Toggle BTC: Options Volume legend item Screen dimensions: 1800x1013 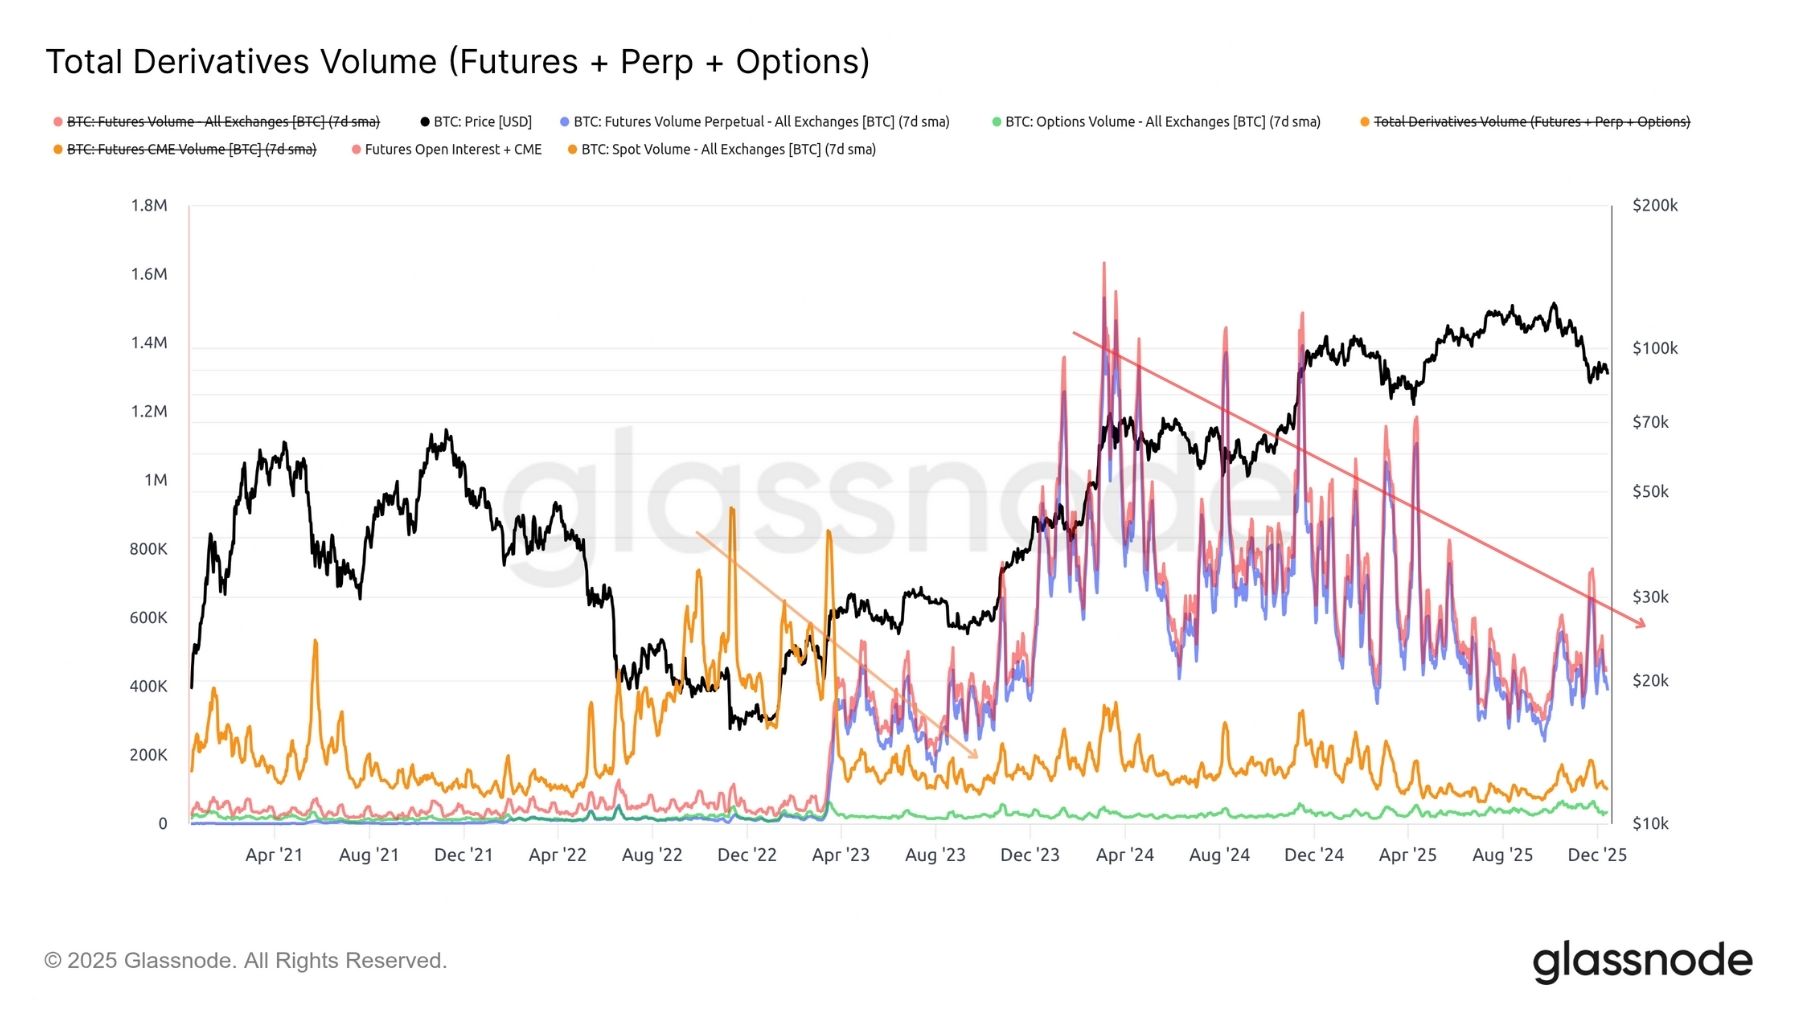click(1162, 122)
